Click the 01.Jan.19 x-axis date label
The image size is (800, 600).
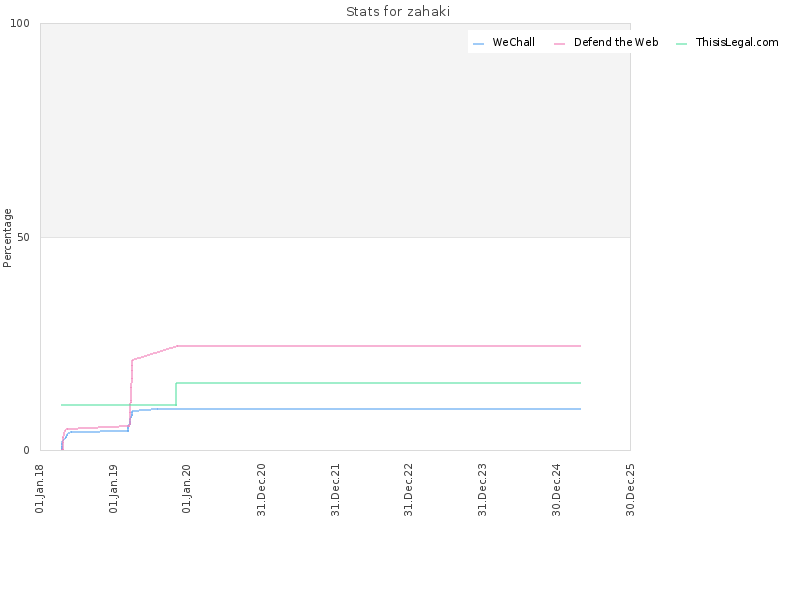(x=113, y=489)
